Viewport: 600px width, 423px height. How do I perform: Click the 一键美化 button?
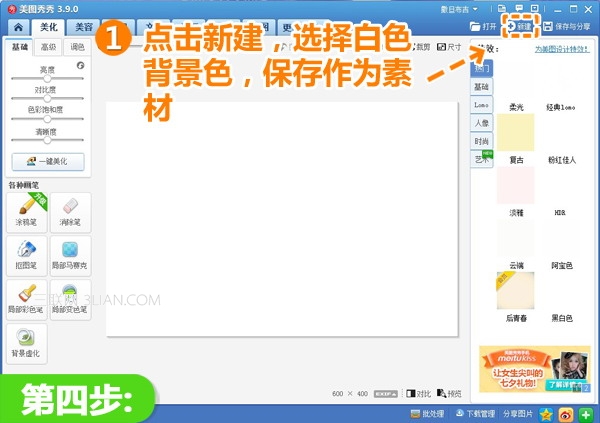point(48,162)
